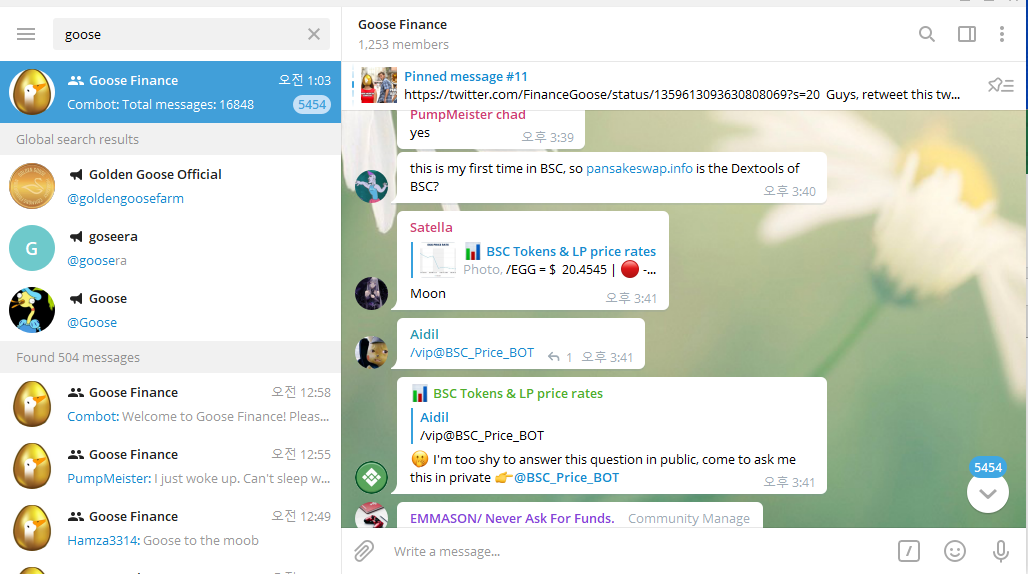Attach a file with the paperclip icon
Viewport: 1028px width, 574px height.
(364, 551)
